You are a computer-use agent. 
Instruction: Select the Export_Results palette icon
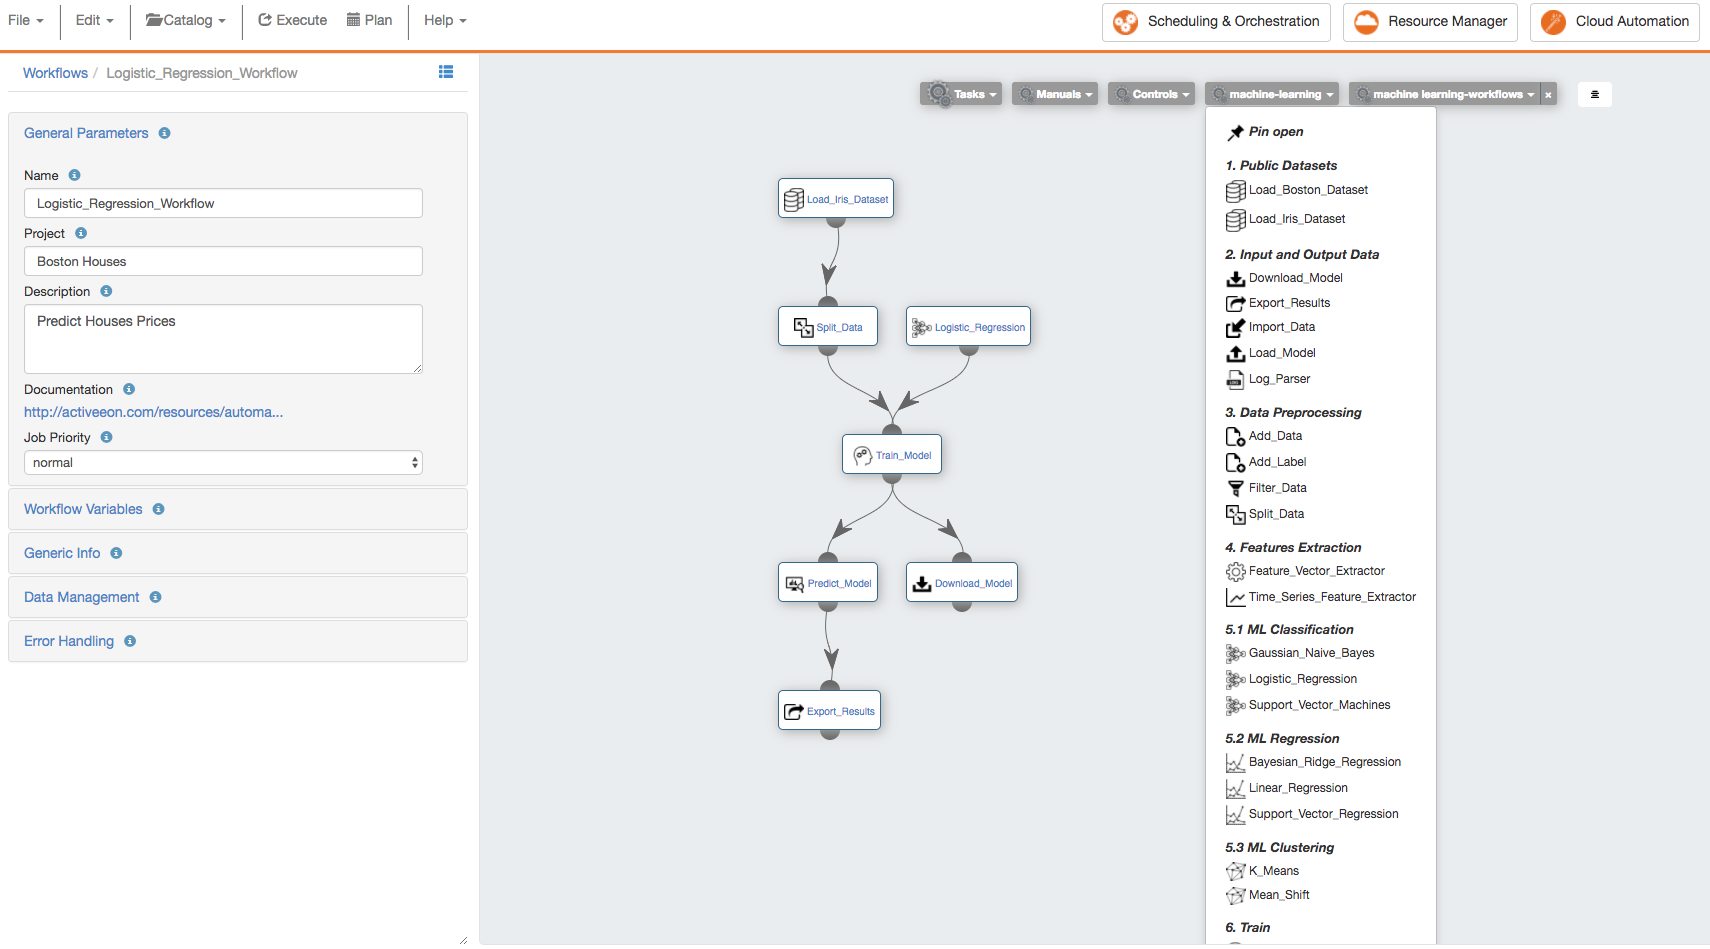(x=1236, y=303)
